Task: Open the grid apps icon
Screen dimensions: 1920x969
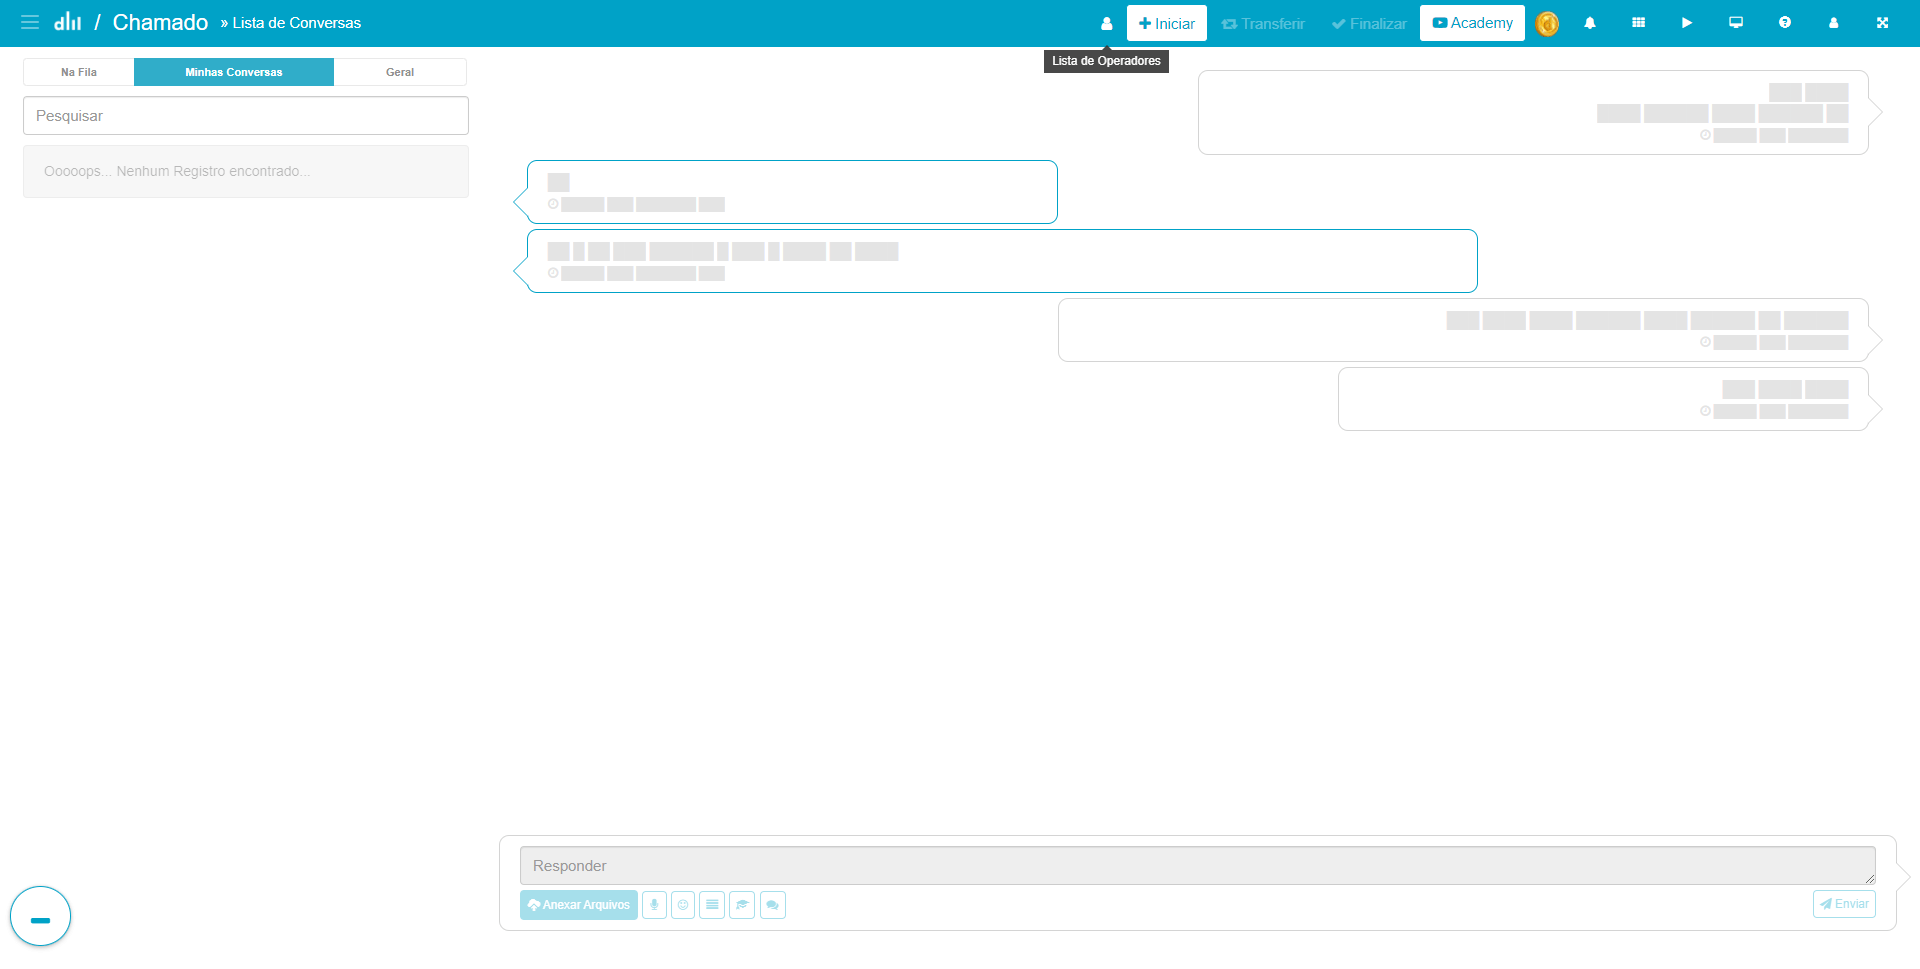Action: coord(1638,23)
